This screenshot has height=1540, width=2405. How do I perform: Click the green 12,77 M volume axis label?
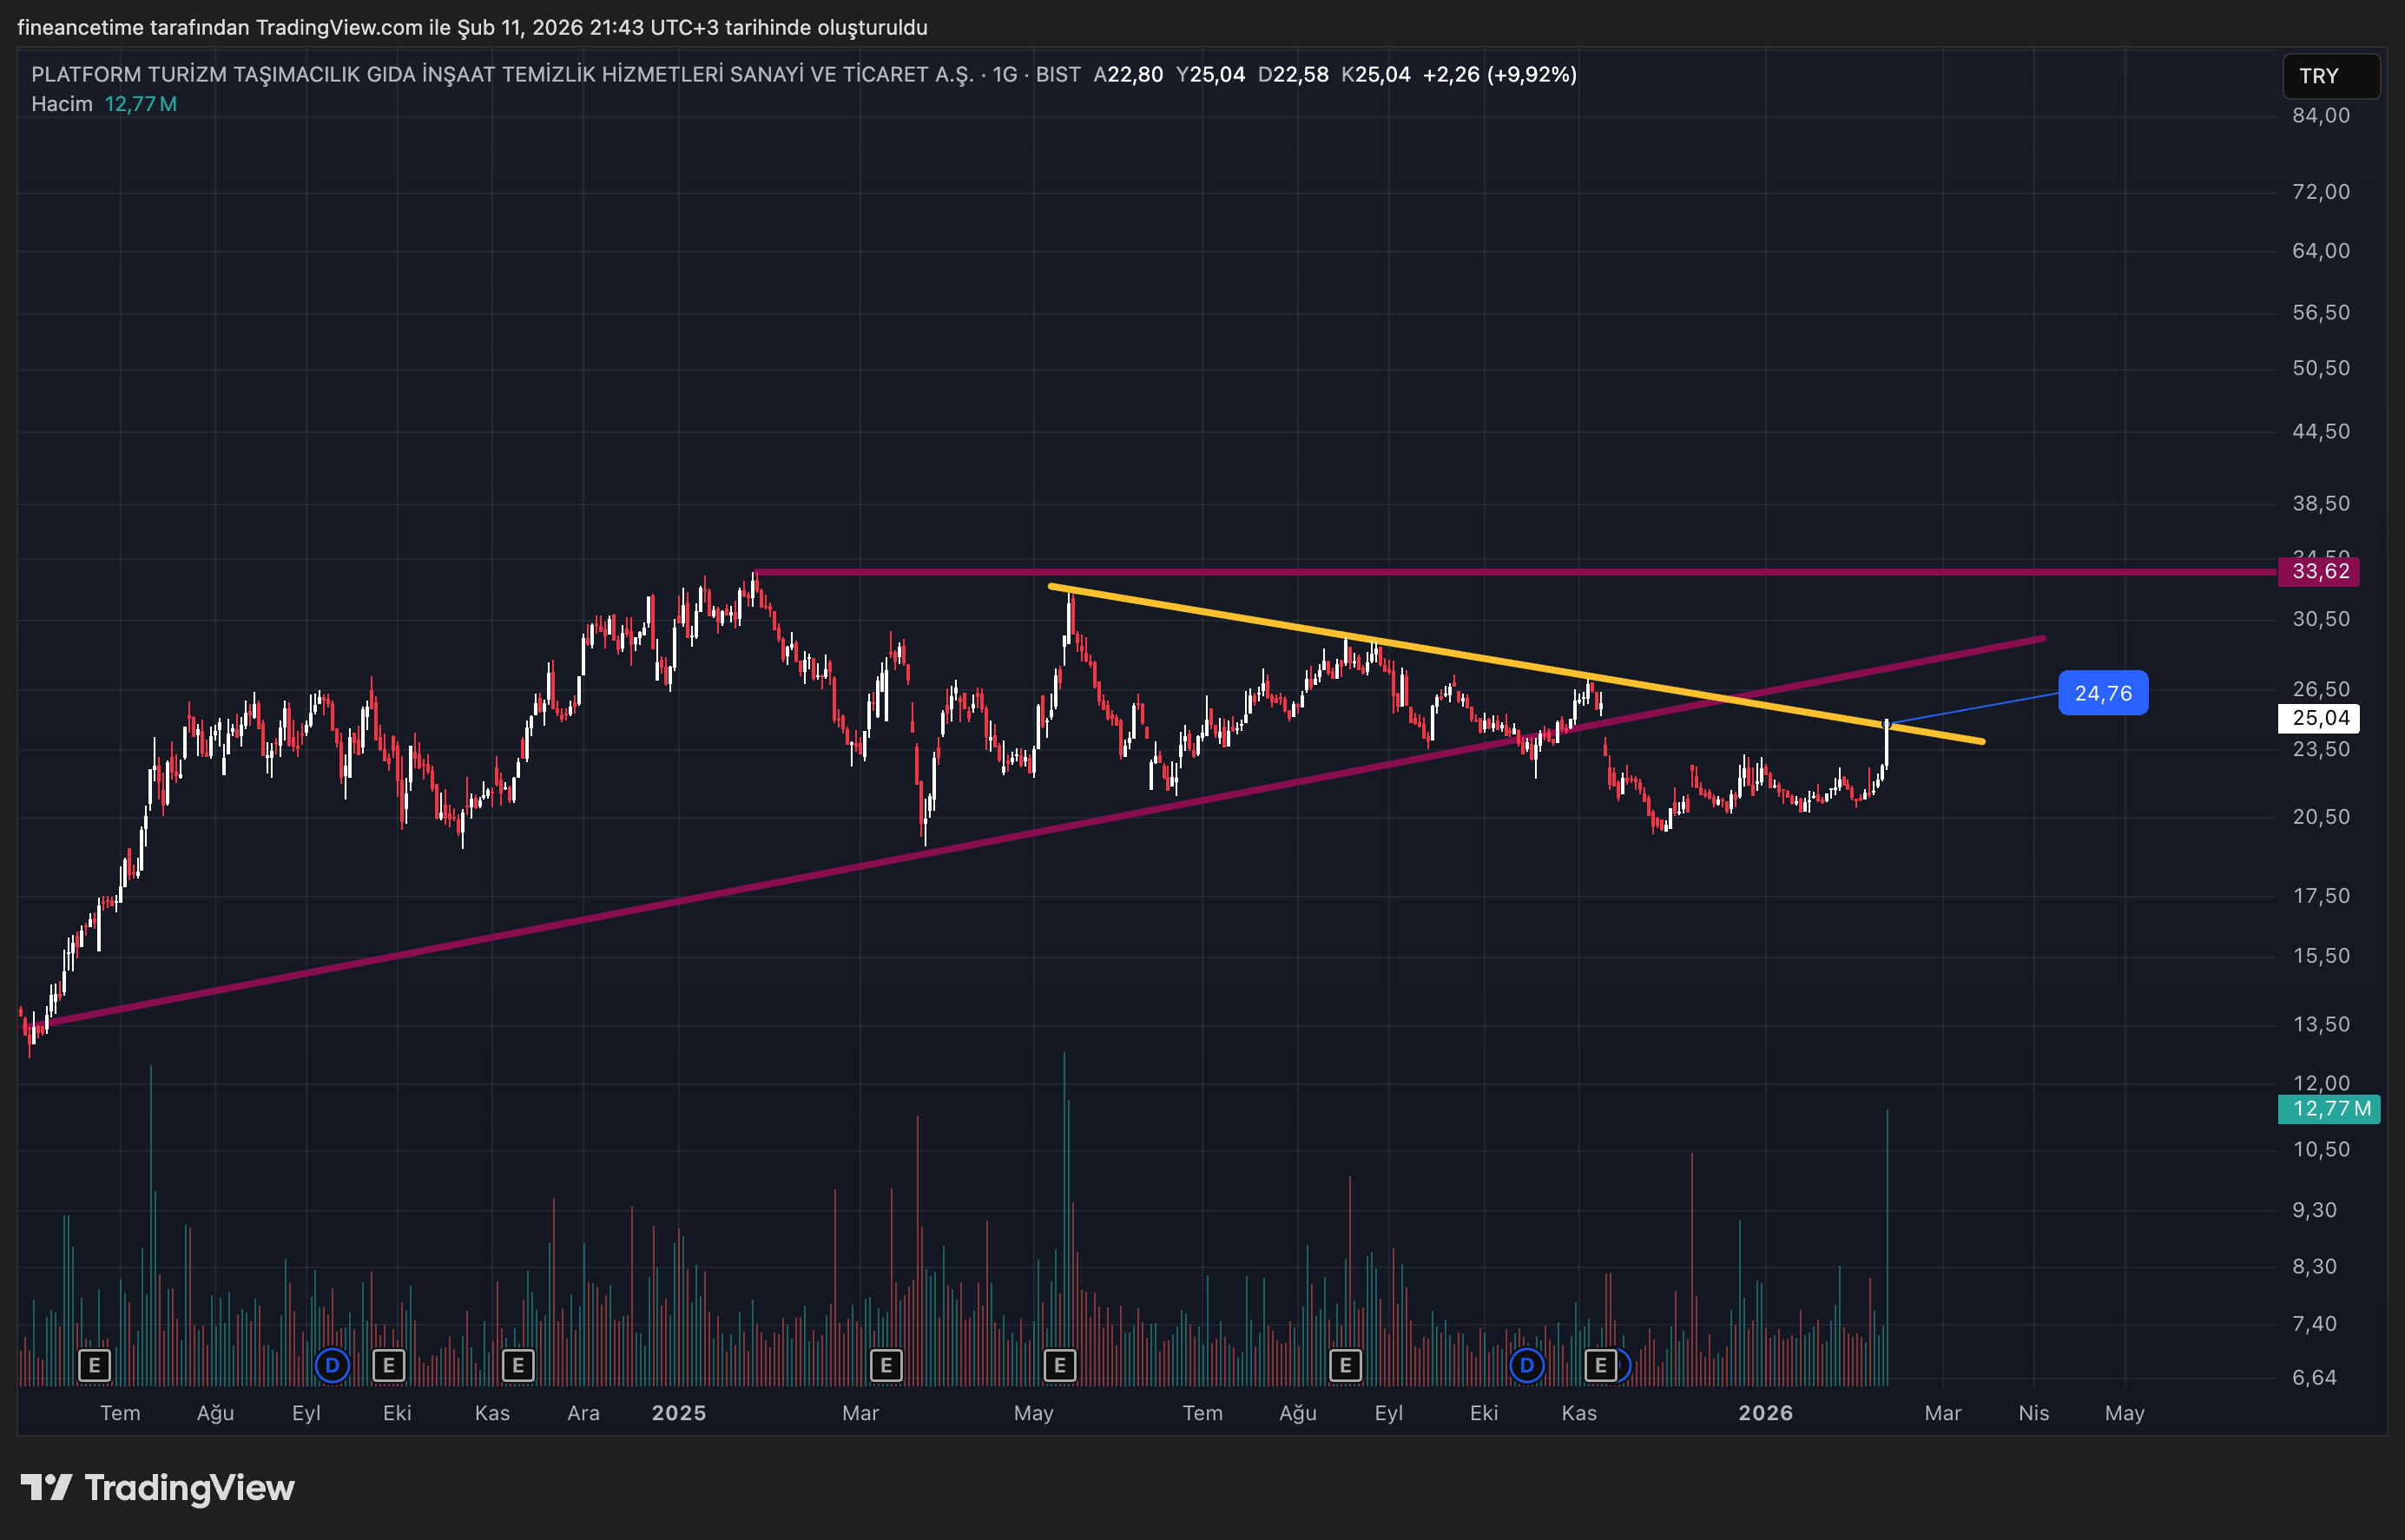click(x=2329, y=1108)
